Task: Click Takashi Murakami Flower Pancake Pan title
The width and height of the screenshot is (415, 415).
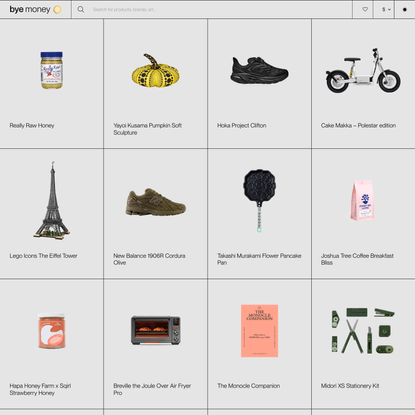Action: [259, 259]
